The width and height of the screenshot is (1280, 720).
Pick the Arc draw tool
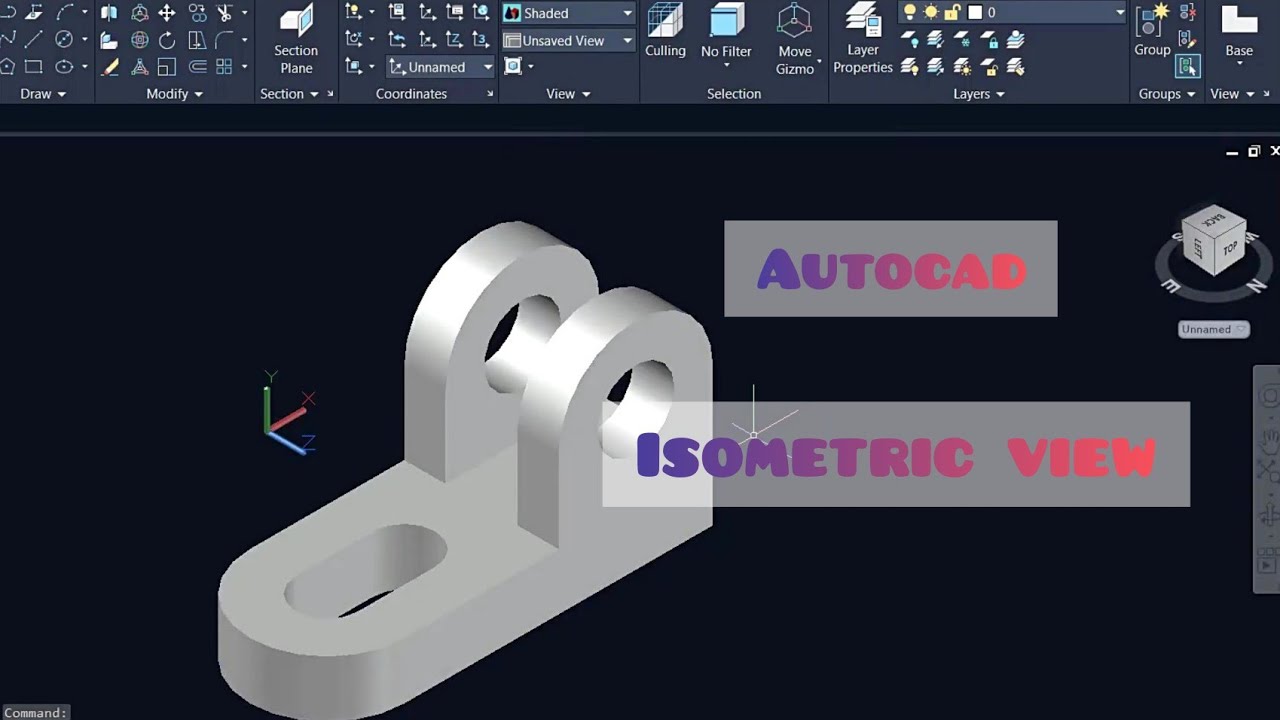[x=64, y=13]
